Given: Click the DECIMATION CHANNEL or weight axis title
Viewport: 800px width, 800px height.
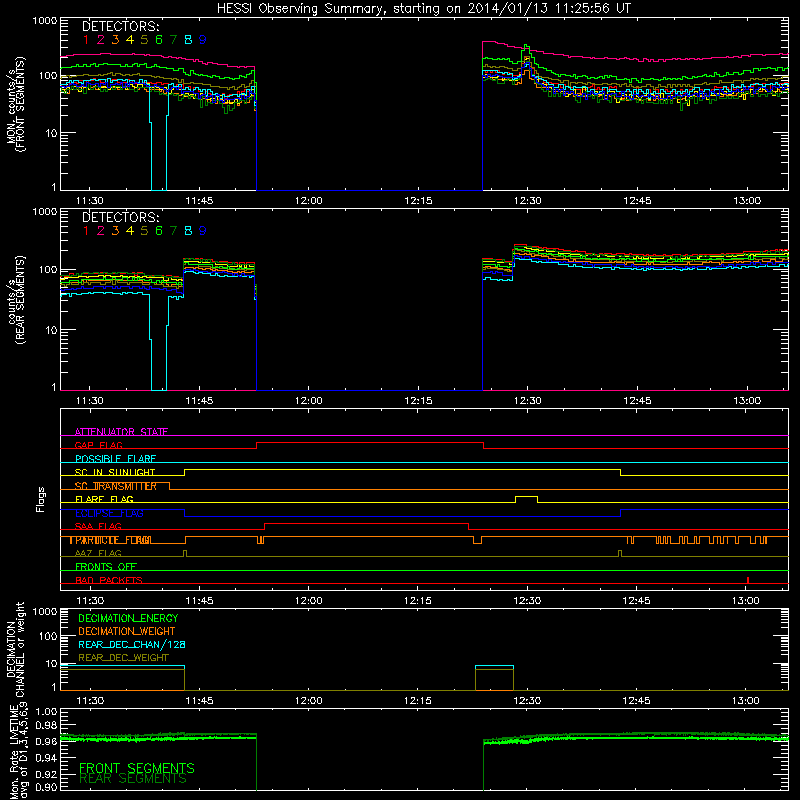Looking at the screenshot, I should click(15, 649).
